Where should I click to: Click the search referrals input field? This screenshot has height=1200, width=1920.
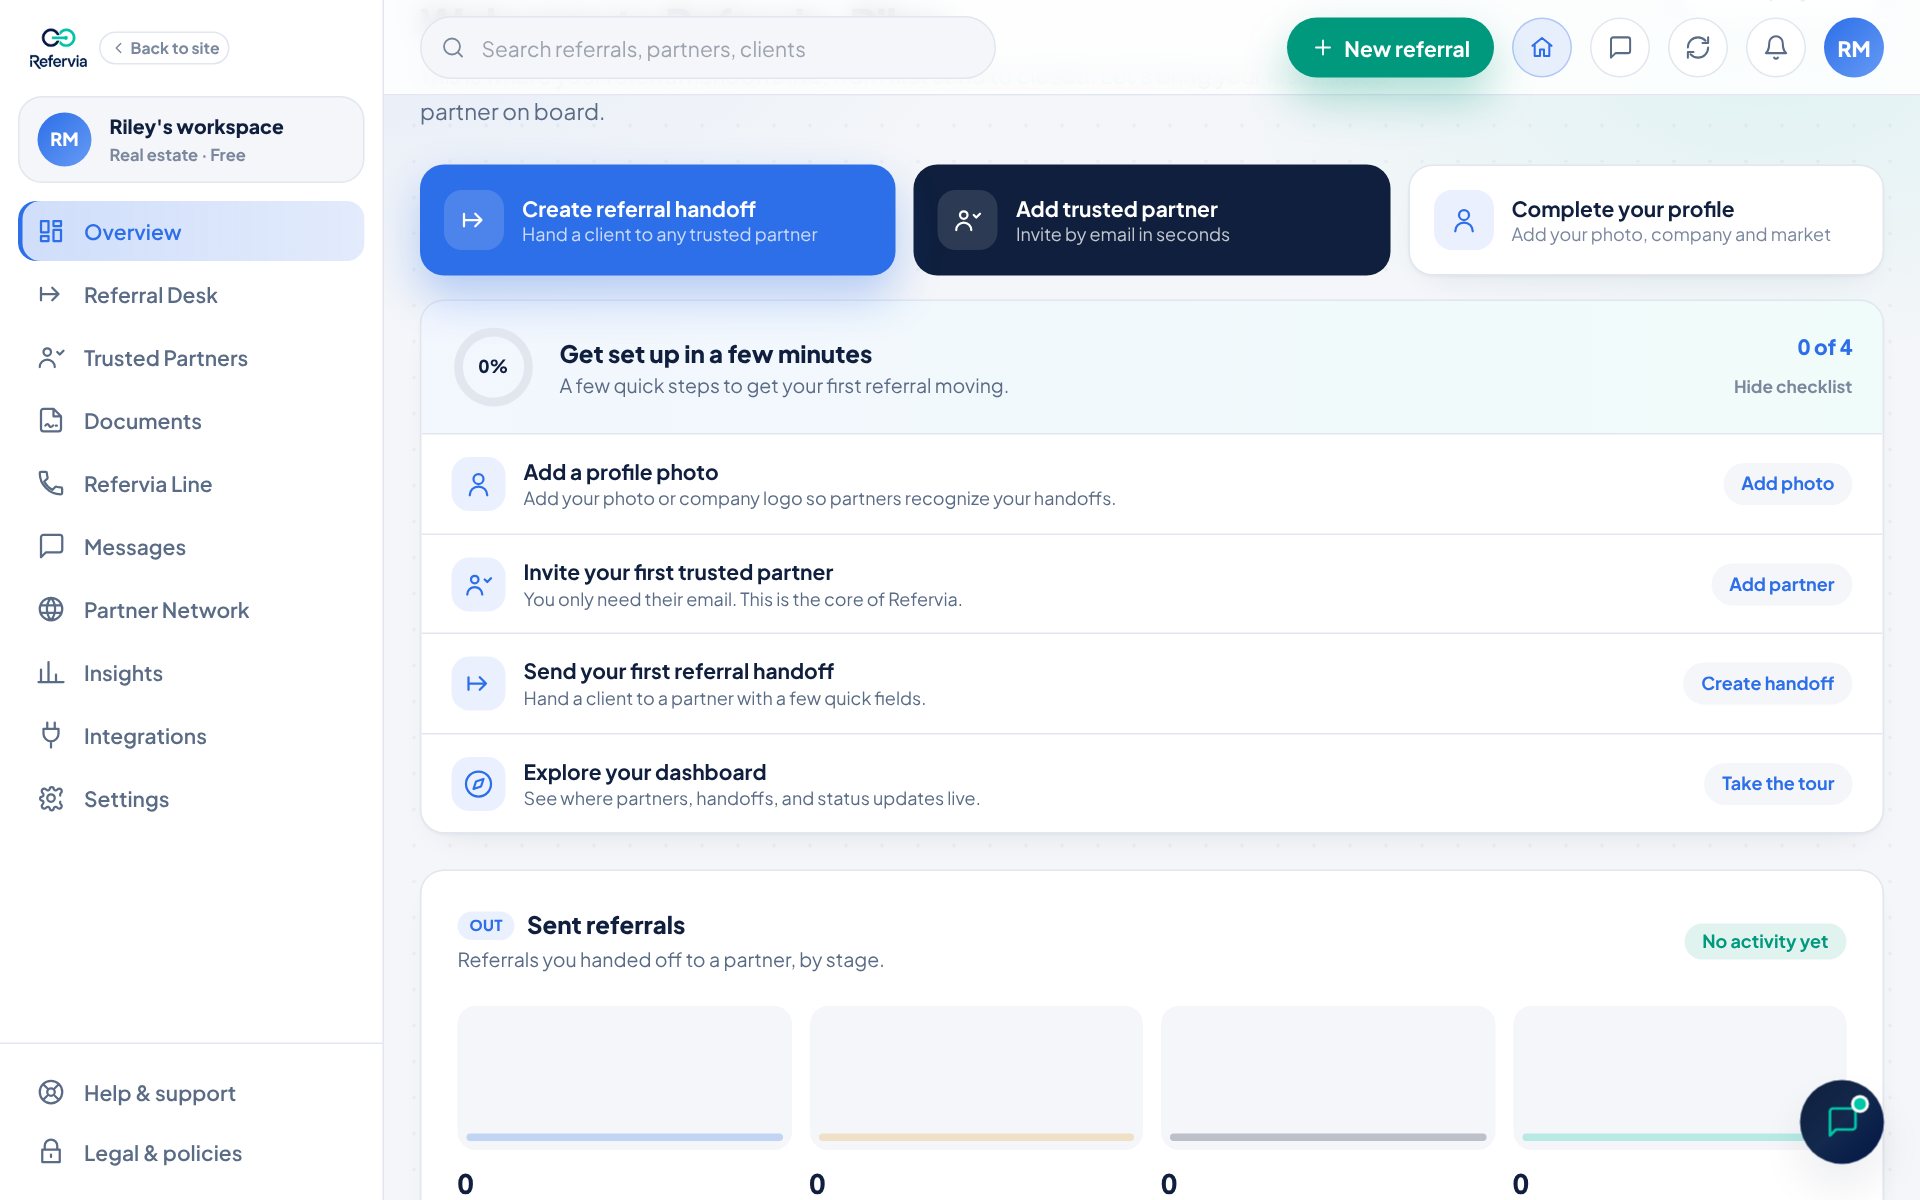click(707, 48)
